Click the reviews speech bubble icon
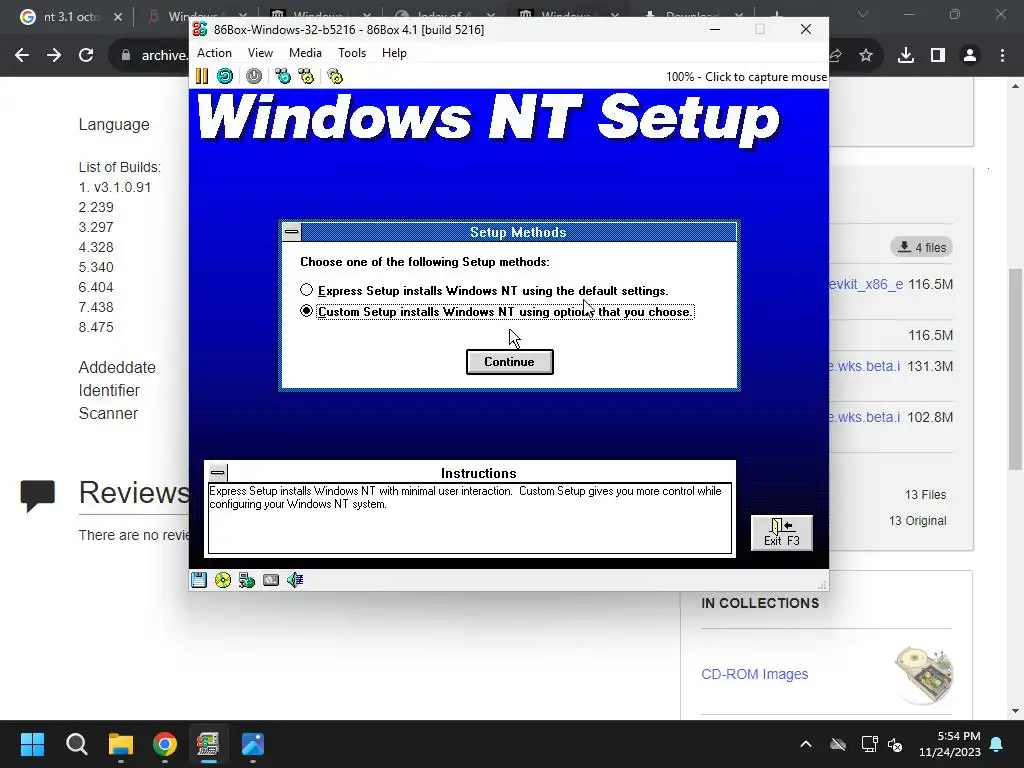Screen dimensions: 1024x768 pos(38,495)
